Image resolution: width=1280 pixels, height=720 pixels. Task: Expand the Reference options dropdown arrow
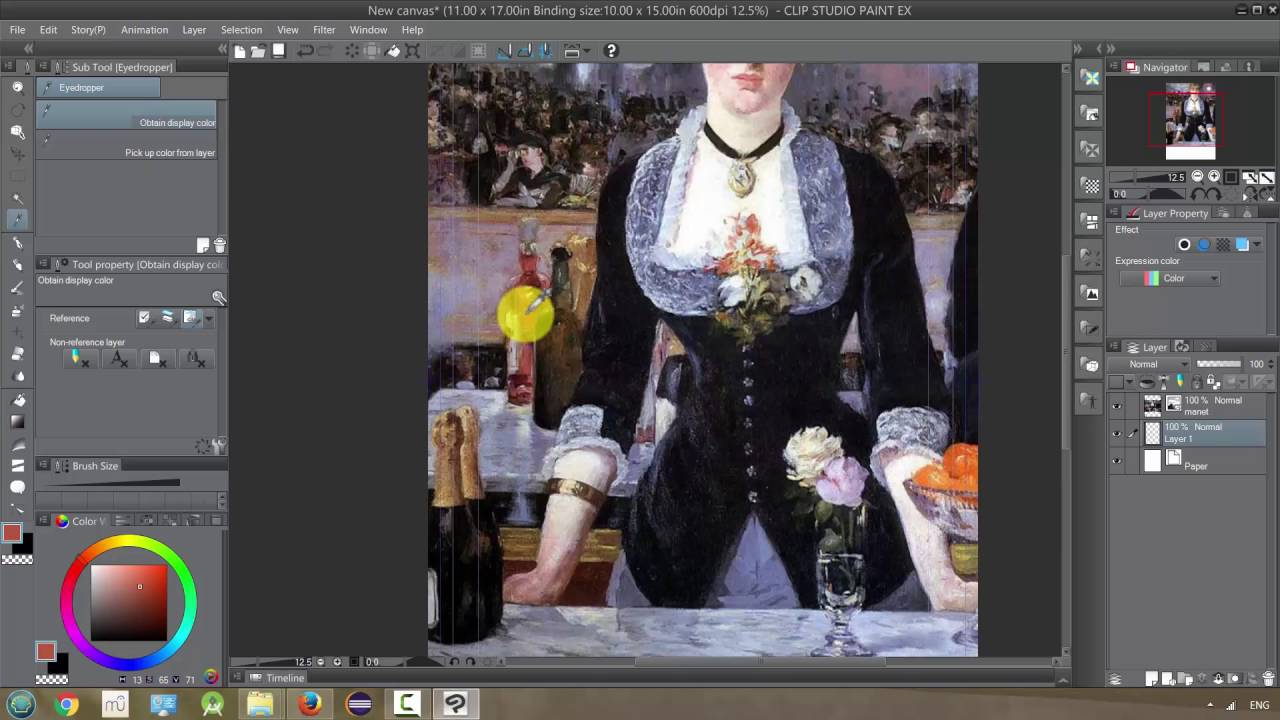point(208,318)
